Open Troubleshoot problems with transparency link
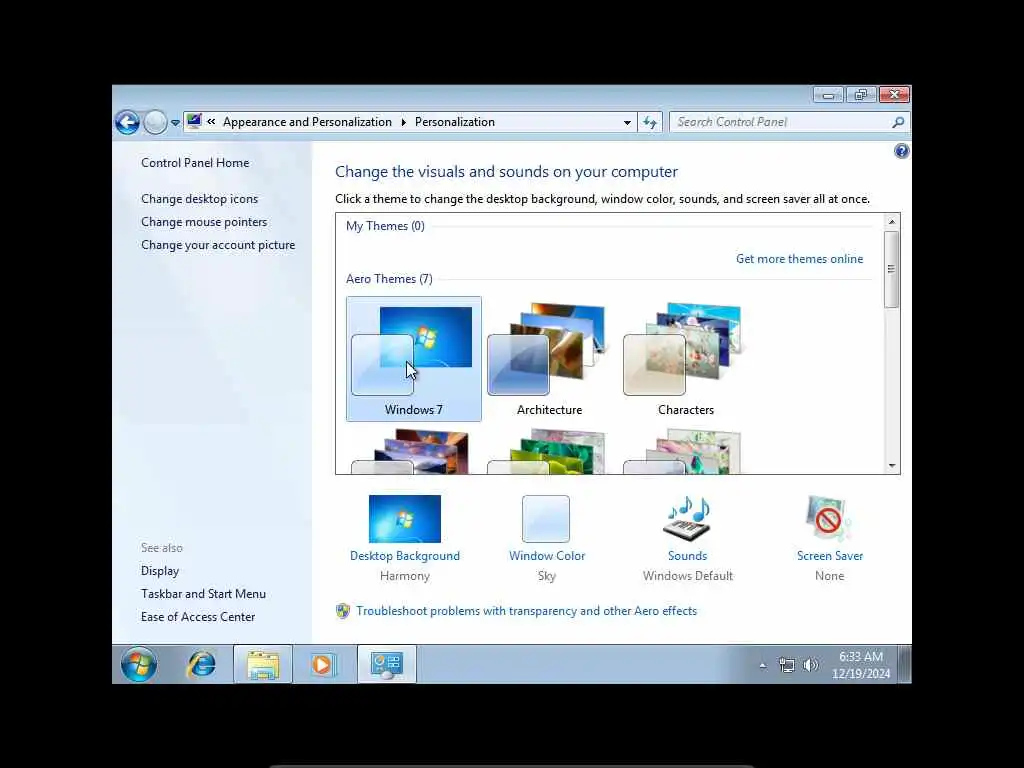The image size is (1024, 768). click(526, 611)
